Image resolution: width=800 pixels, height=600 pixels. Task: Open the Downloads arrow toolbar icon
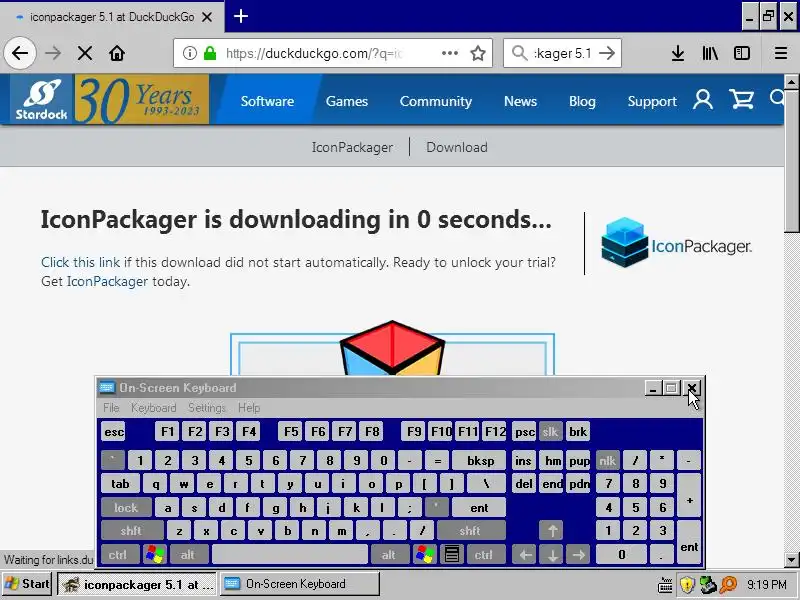pos(678,53)
